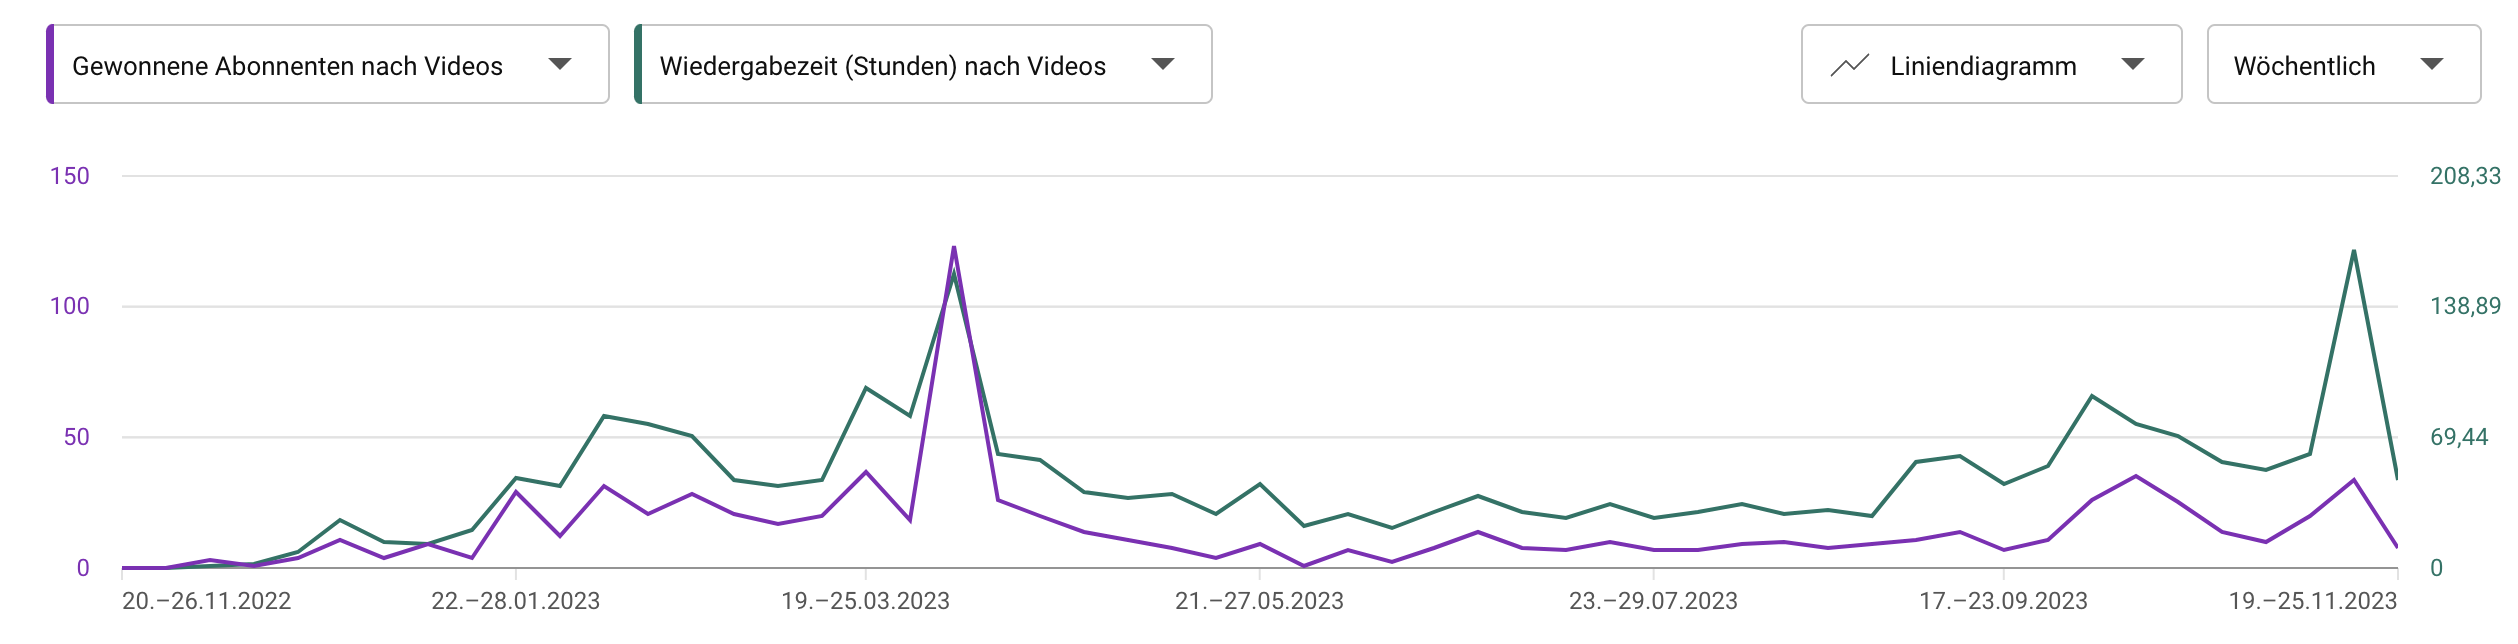This screenshot has width=2518, height=644.
Task: Click the purple line's highest peak
Action: click(x=954, y=247)
